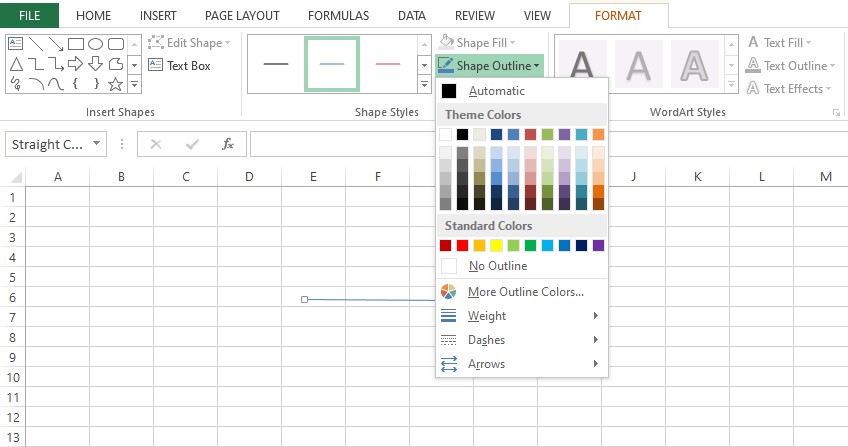Click the formula bar Enter checkmark icon
Image resolution: width=848 pixels, height=447 pixels.
[191, 144]
